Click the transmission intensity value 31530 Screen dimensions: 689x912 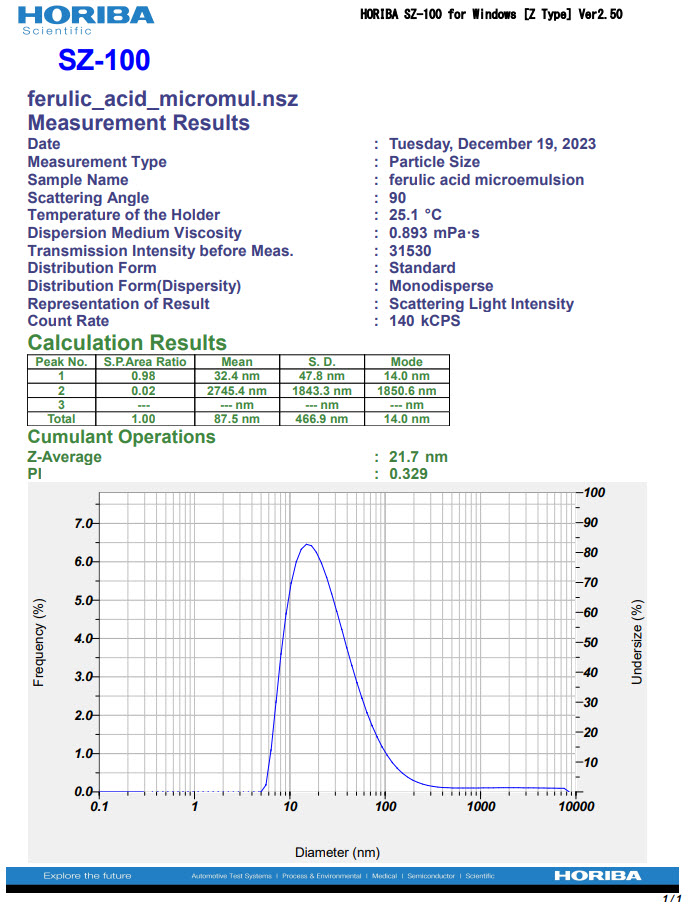tap(410, 251)
